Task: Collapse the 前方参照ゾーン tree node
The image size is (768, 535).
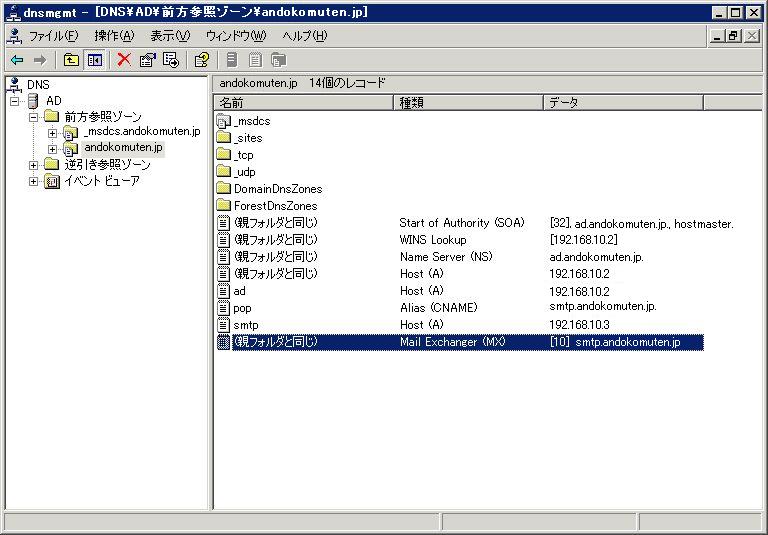Action: [33, 117]
